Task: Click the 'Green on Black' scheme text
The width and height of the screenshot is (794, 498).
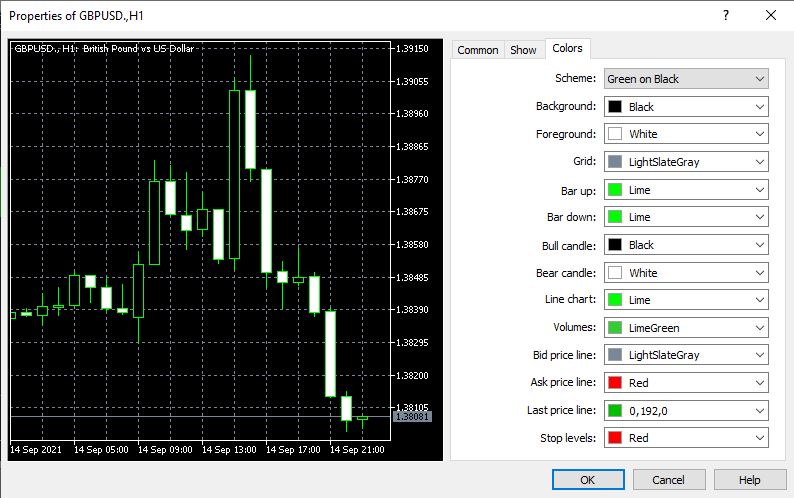Action: pyautogui.click(x=643, y=79)
